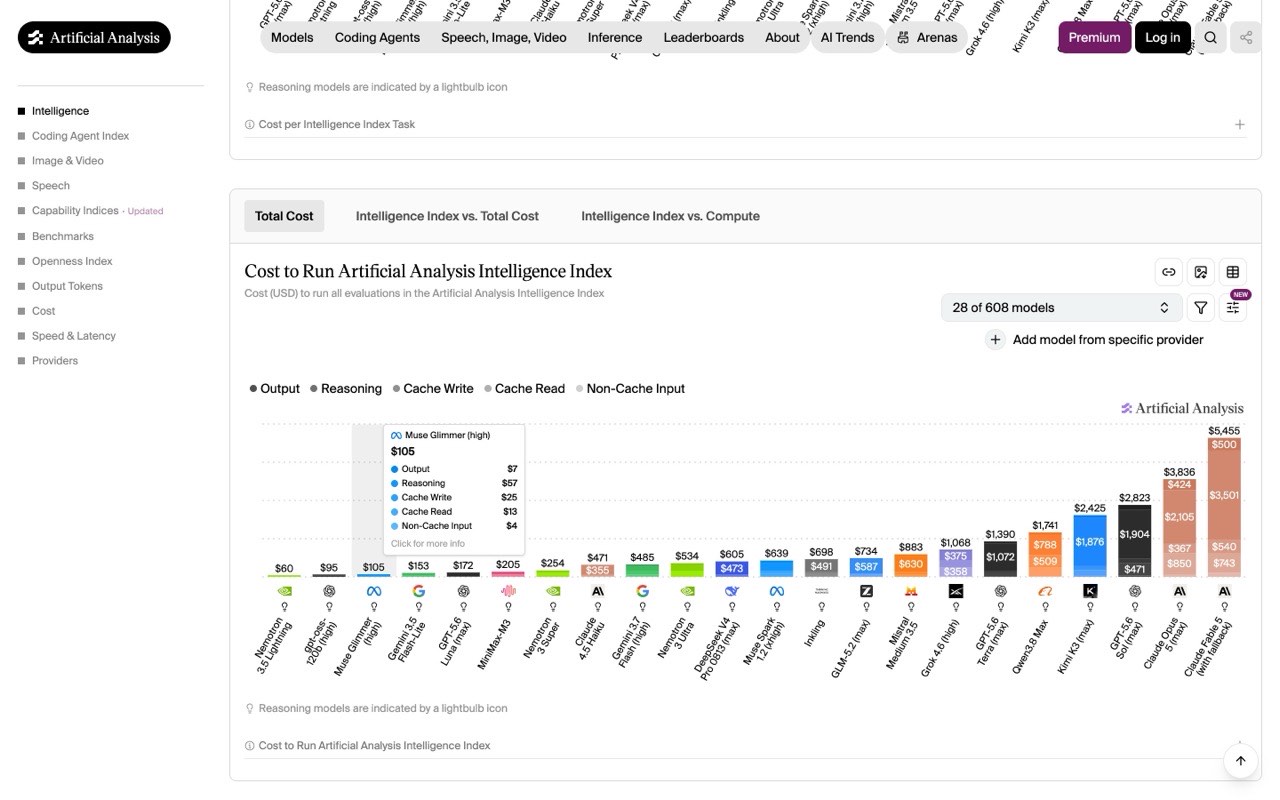Click OpenAI logo under GPT-5.6 Luna (max)

(x=463, y=591)
